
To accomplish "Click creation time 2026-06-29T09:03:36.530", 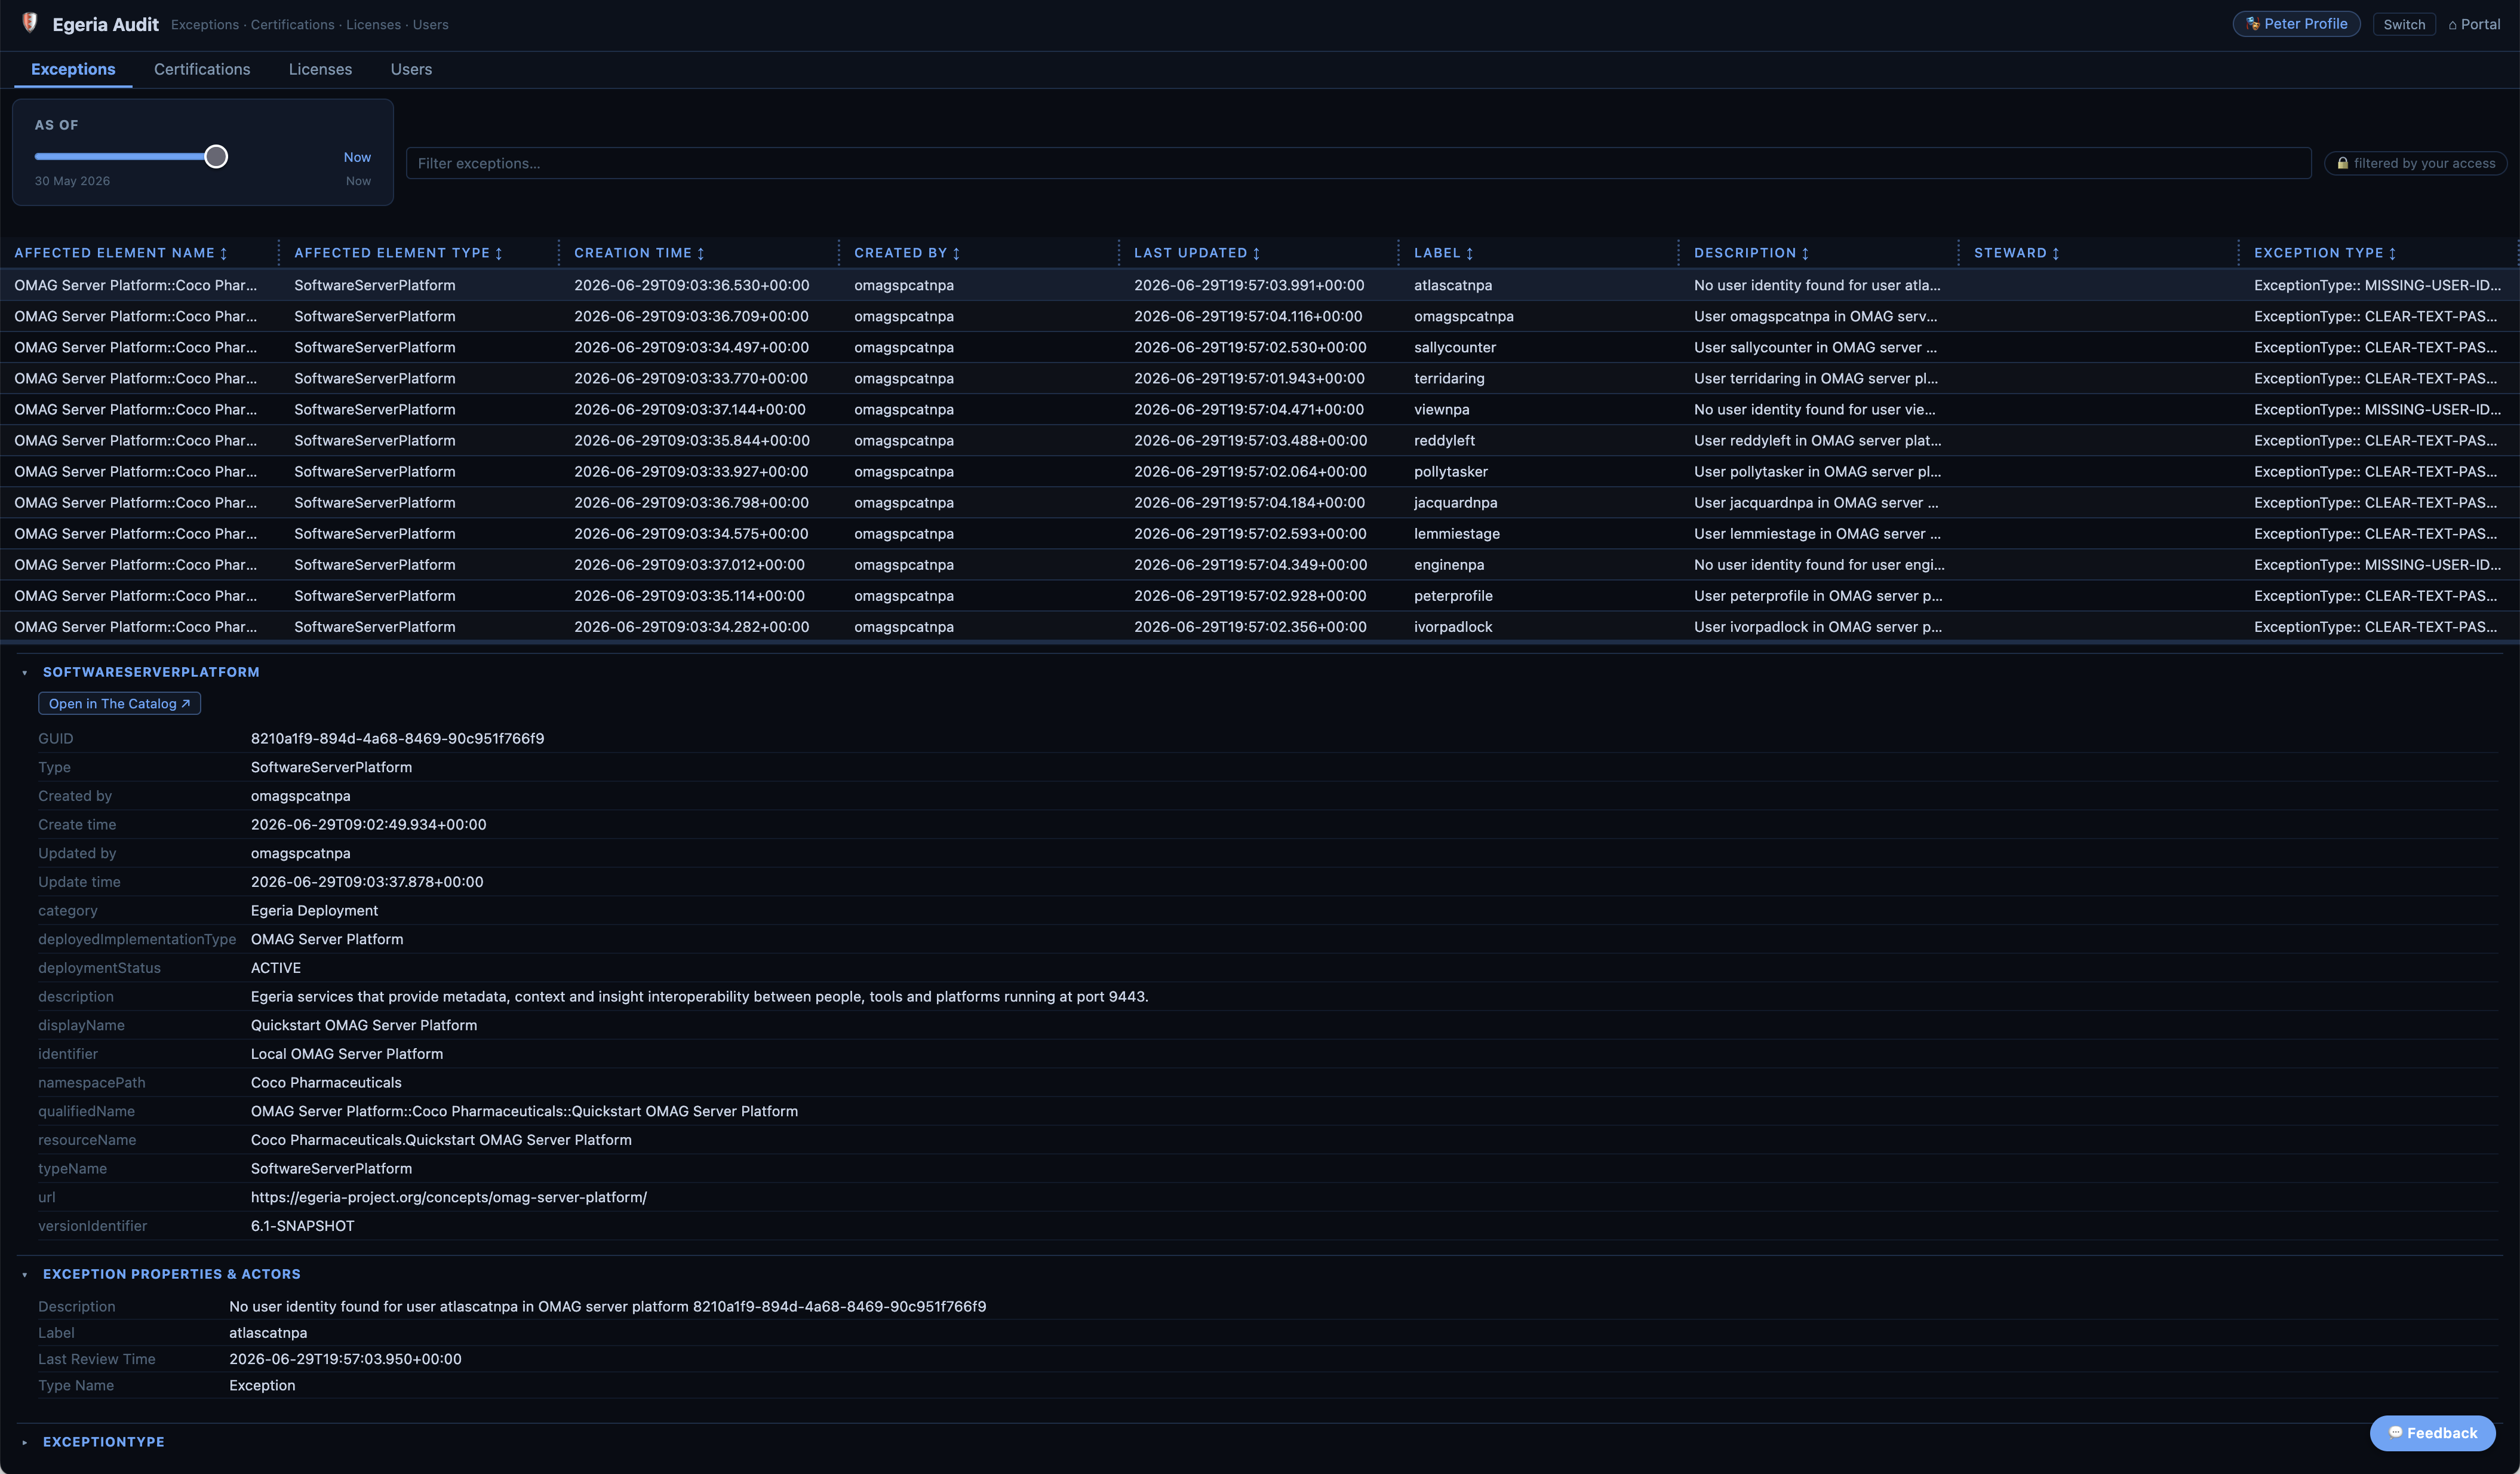I will pyautogui.click(x=691, y=285).
